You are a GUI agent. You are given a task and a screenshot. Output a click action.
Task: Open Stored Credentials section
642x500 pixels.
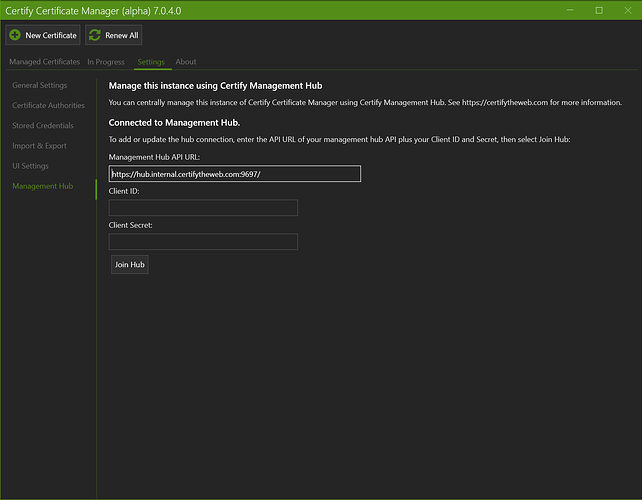[x=43, y=125]
